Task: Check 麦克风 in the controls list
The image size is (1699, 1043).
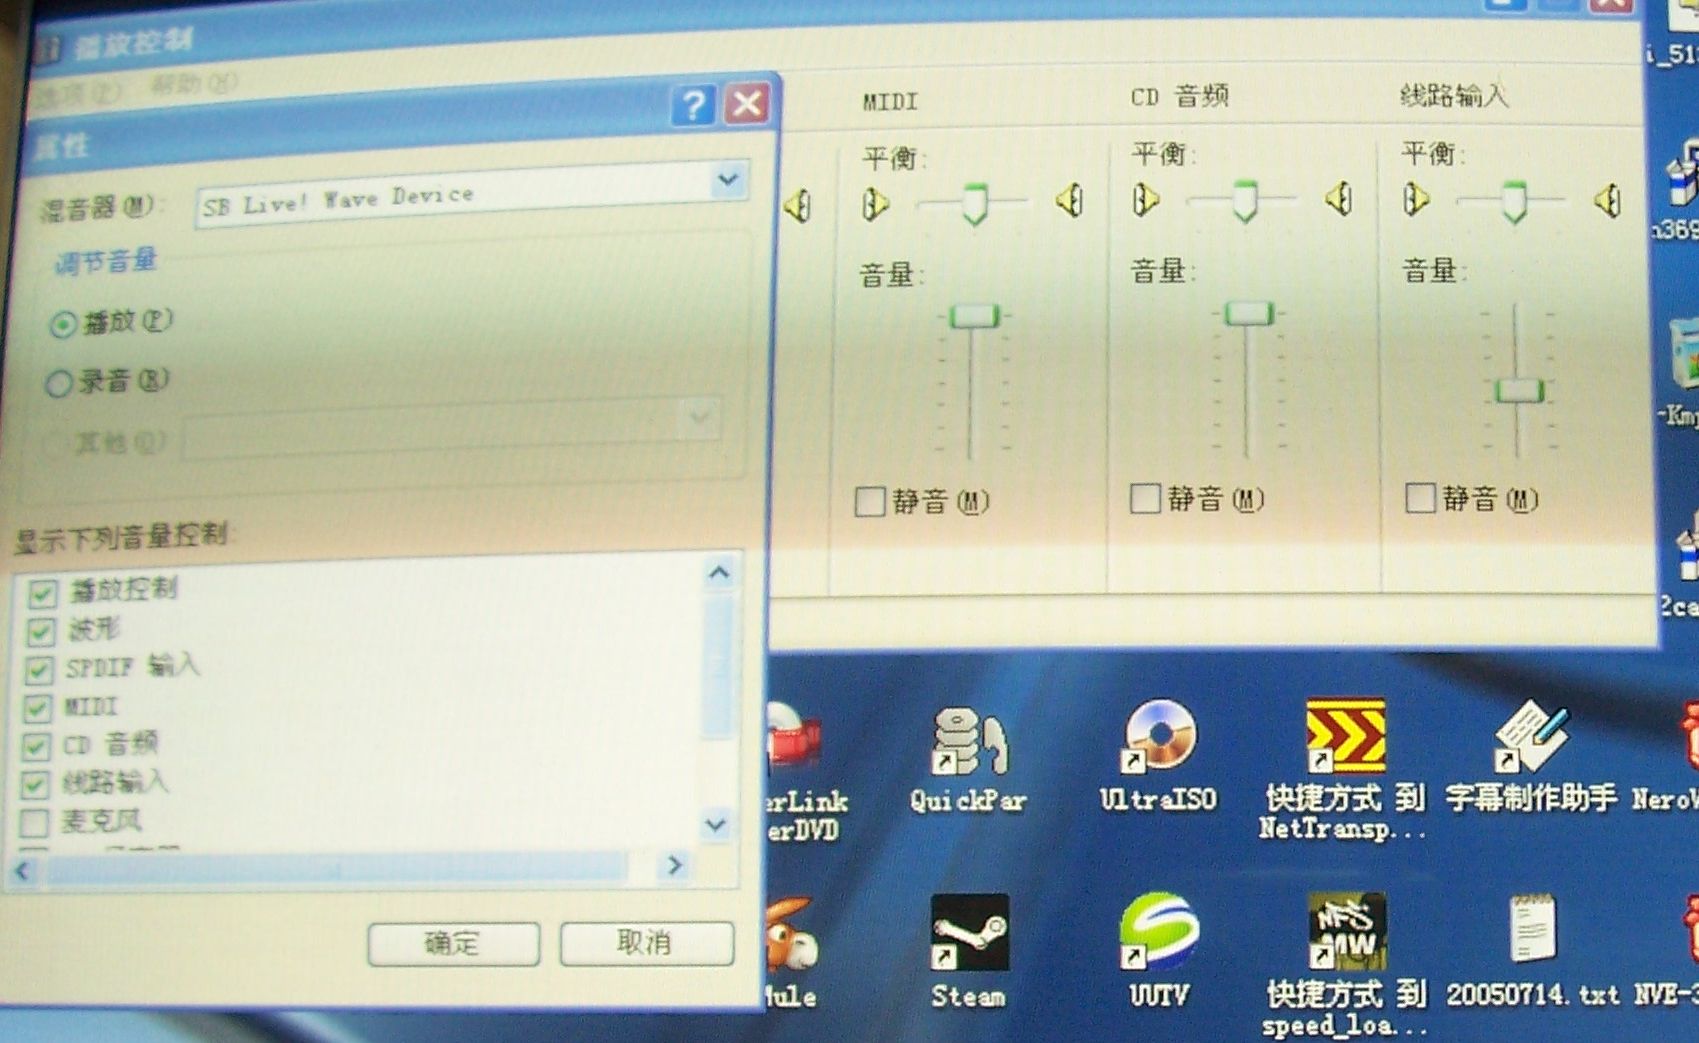Action: point(34,823)
